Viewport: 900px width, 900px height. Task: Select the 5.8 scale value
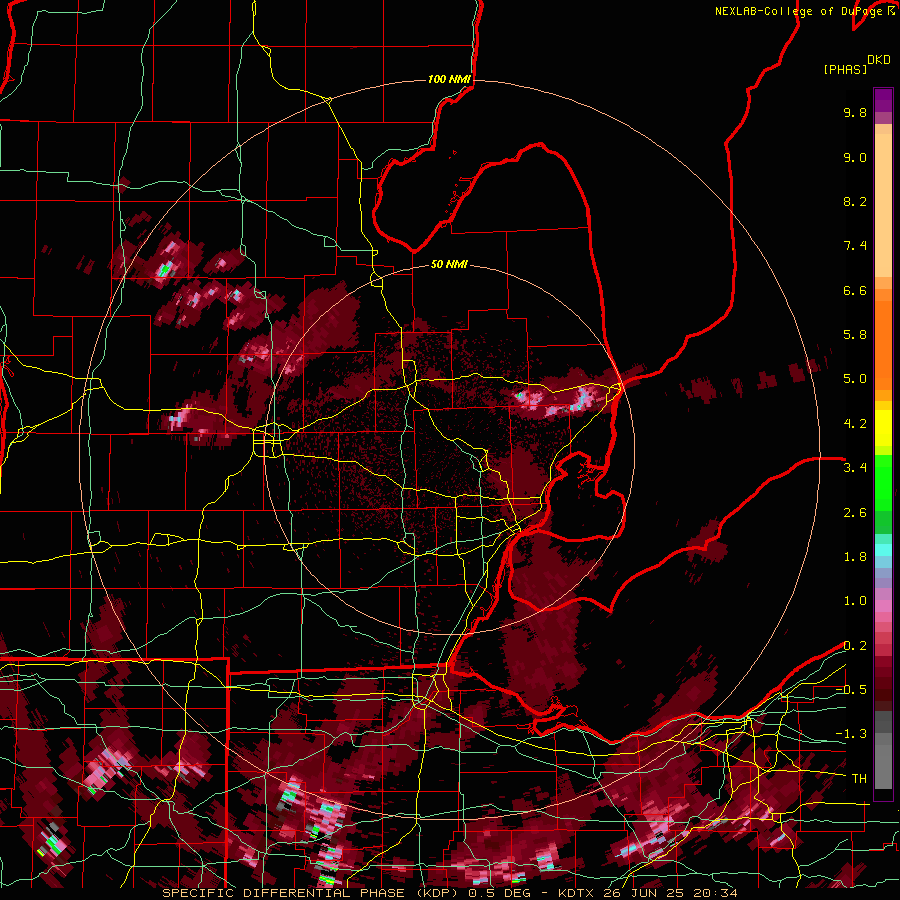pos(855,335)
